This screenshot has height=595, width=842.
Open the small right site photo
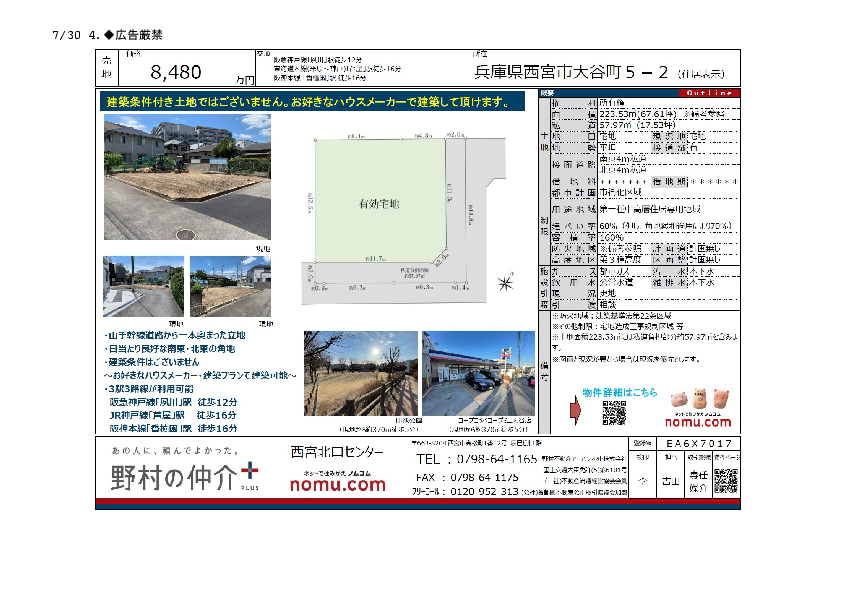click(x=230, y=287)
